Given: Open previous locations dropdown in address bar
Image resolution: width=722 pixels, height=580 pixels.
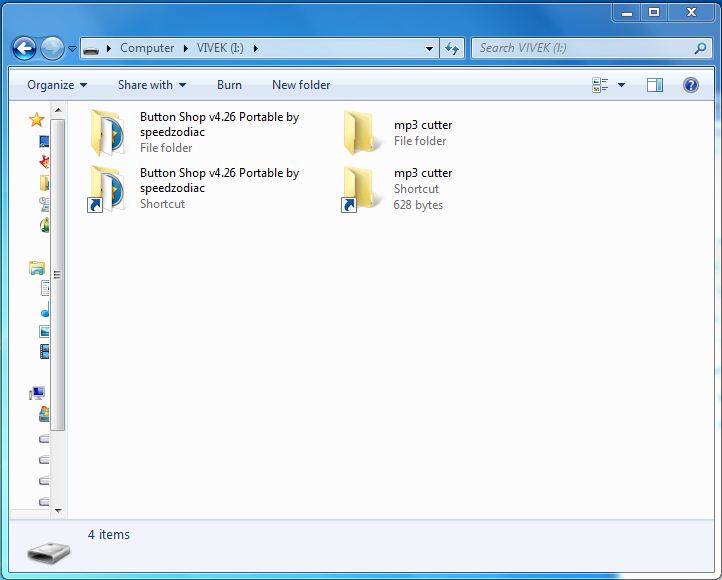Looking at the screenshot, I should [429, 48].
